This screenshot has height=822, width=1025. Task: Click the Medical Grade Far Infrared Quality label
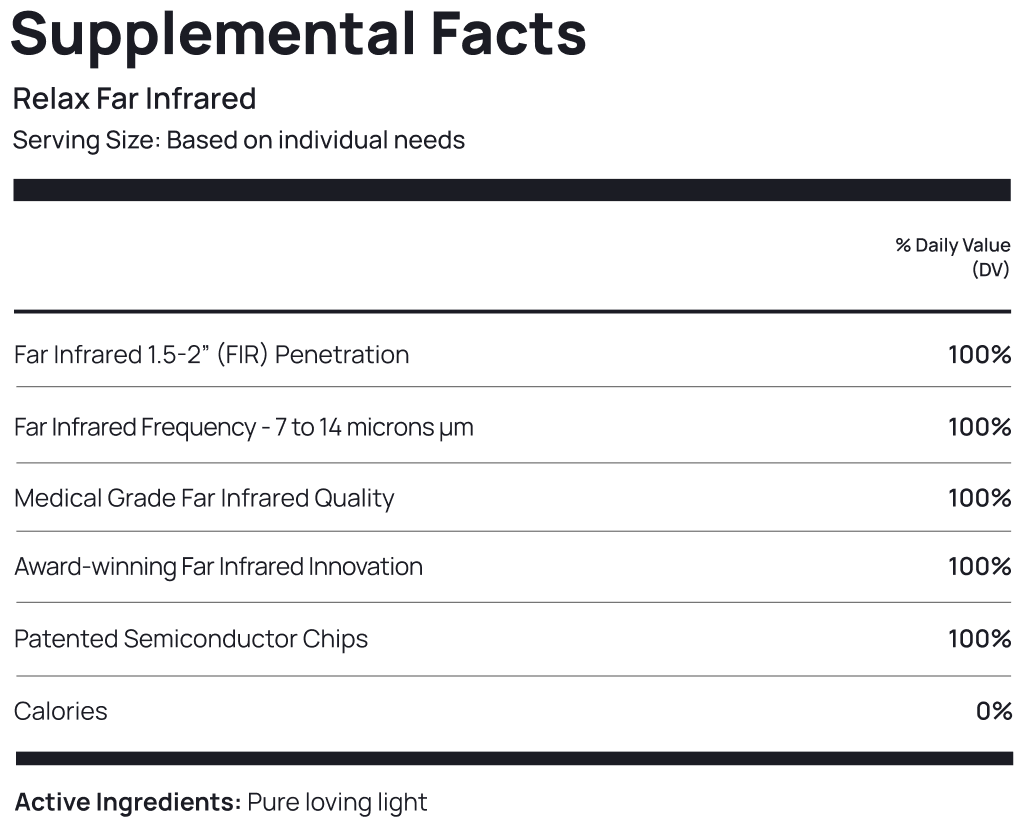click(x=204, y=498)
